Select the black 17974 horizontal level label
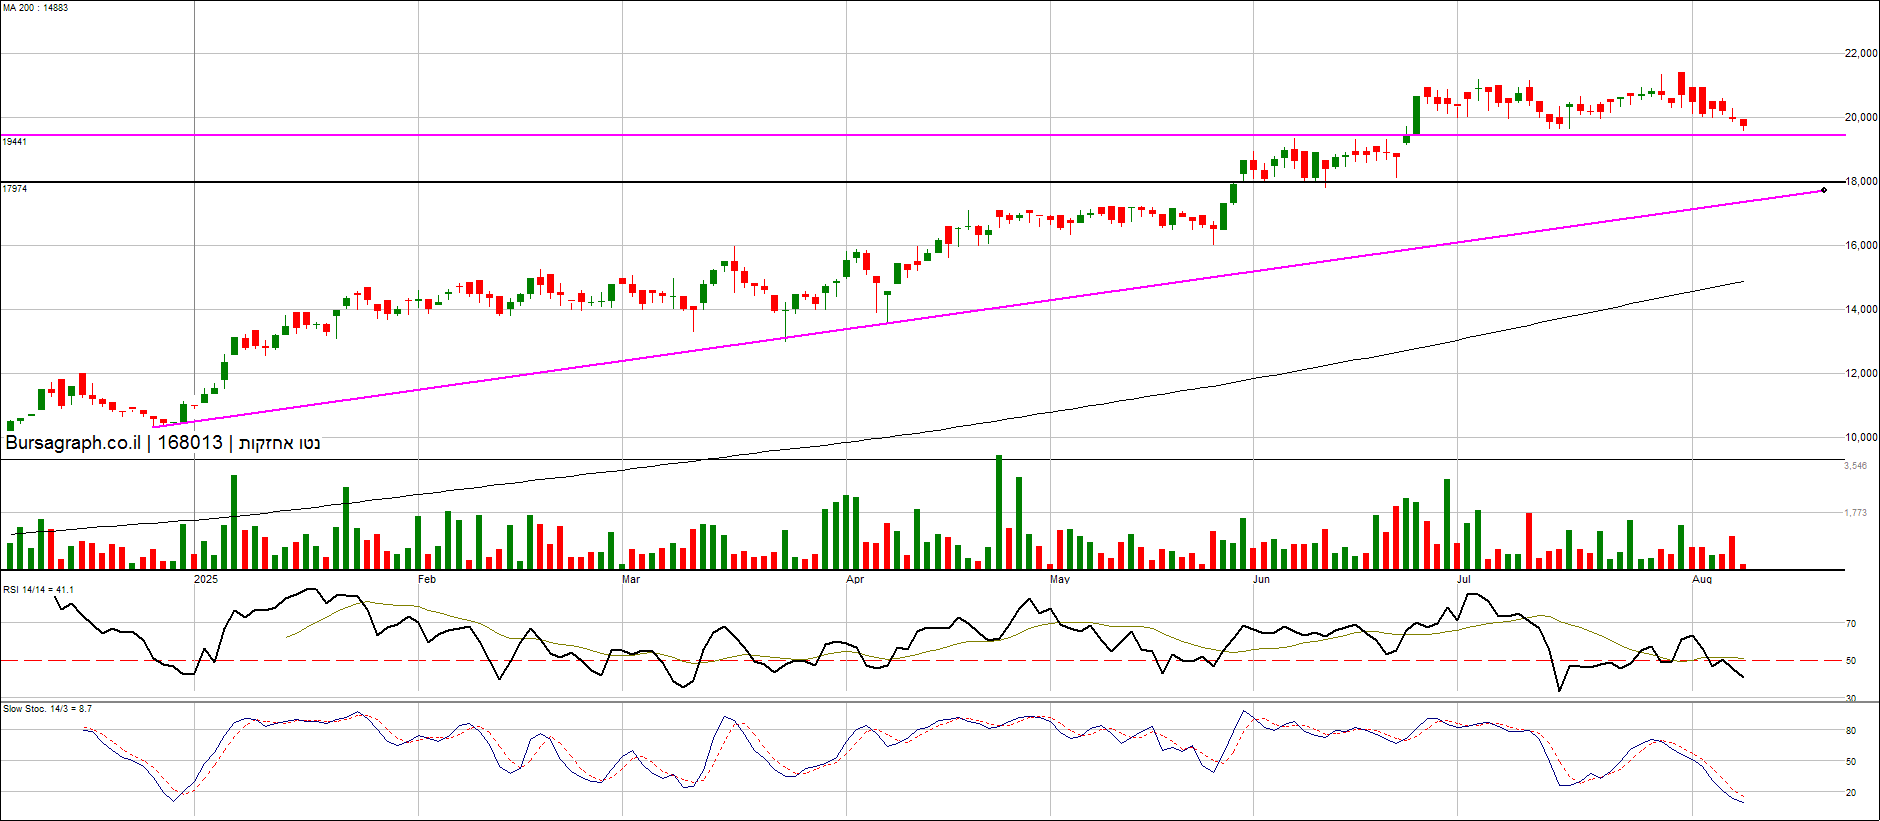The width and height of the screenshot is (1880, 821). point(15,189)
